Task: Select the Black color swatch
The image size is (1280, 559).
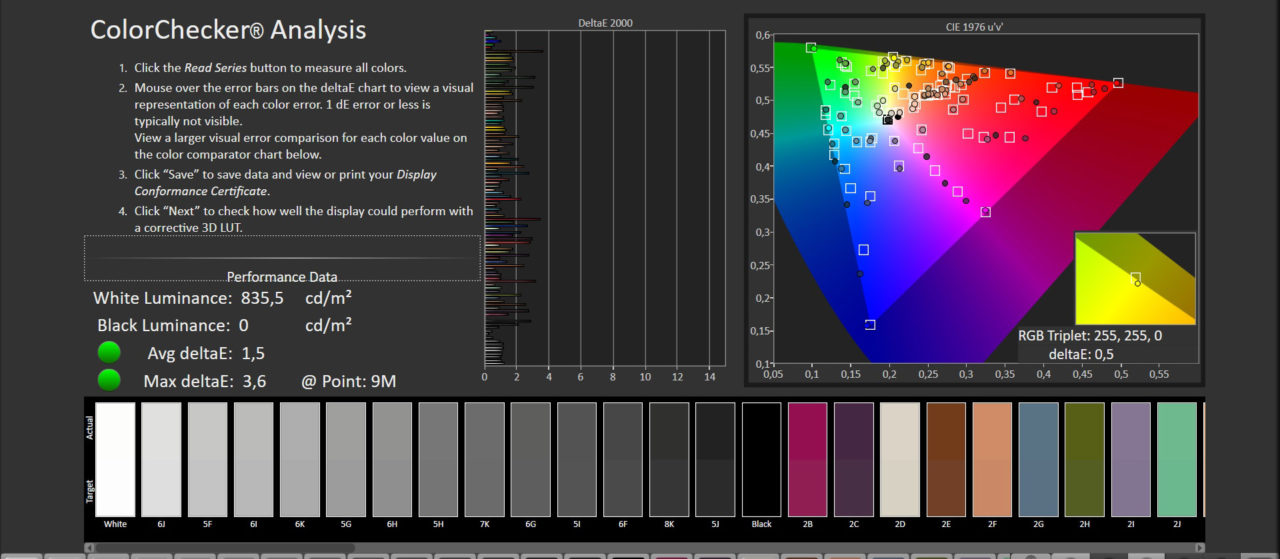Action: [761, 459]
